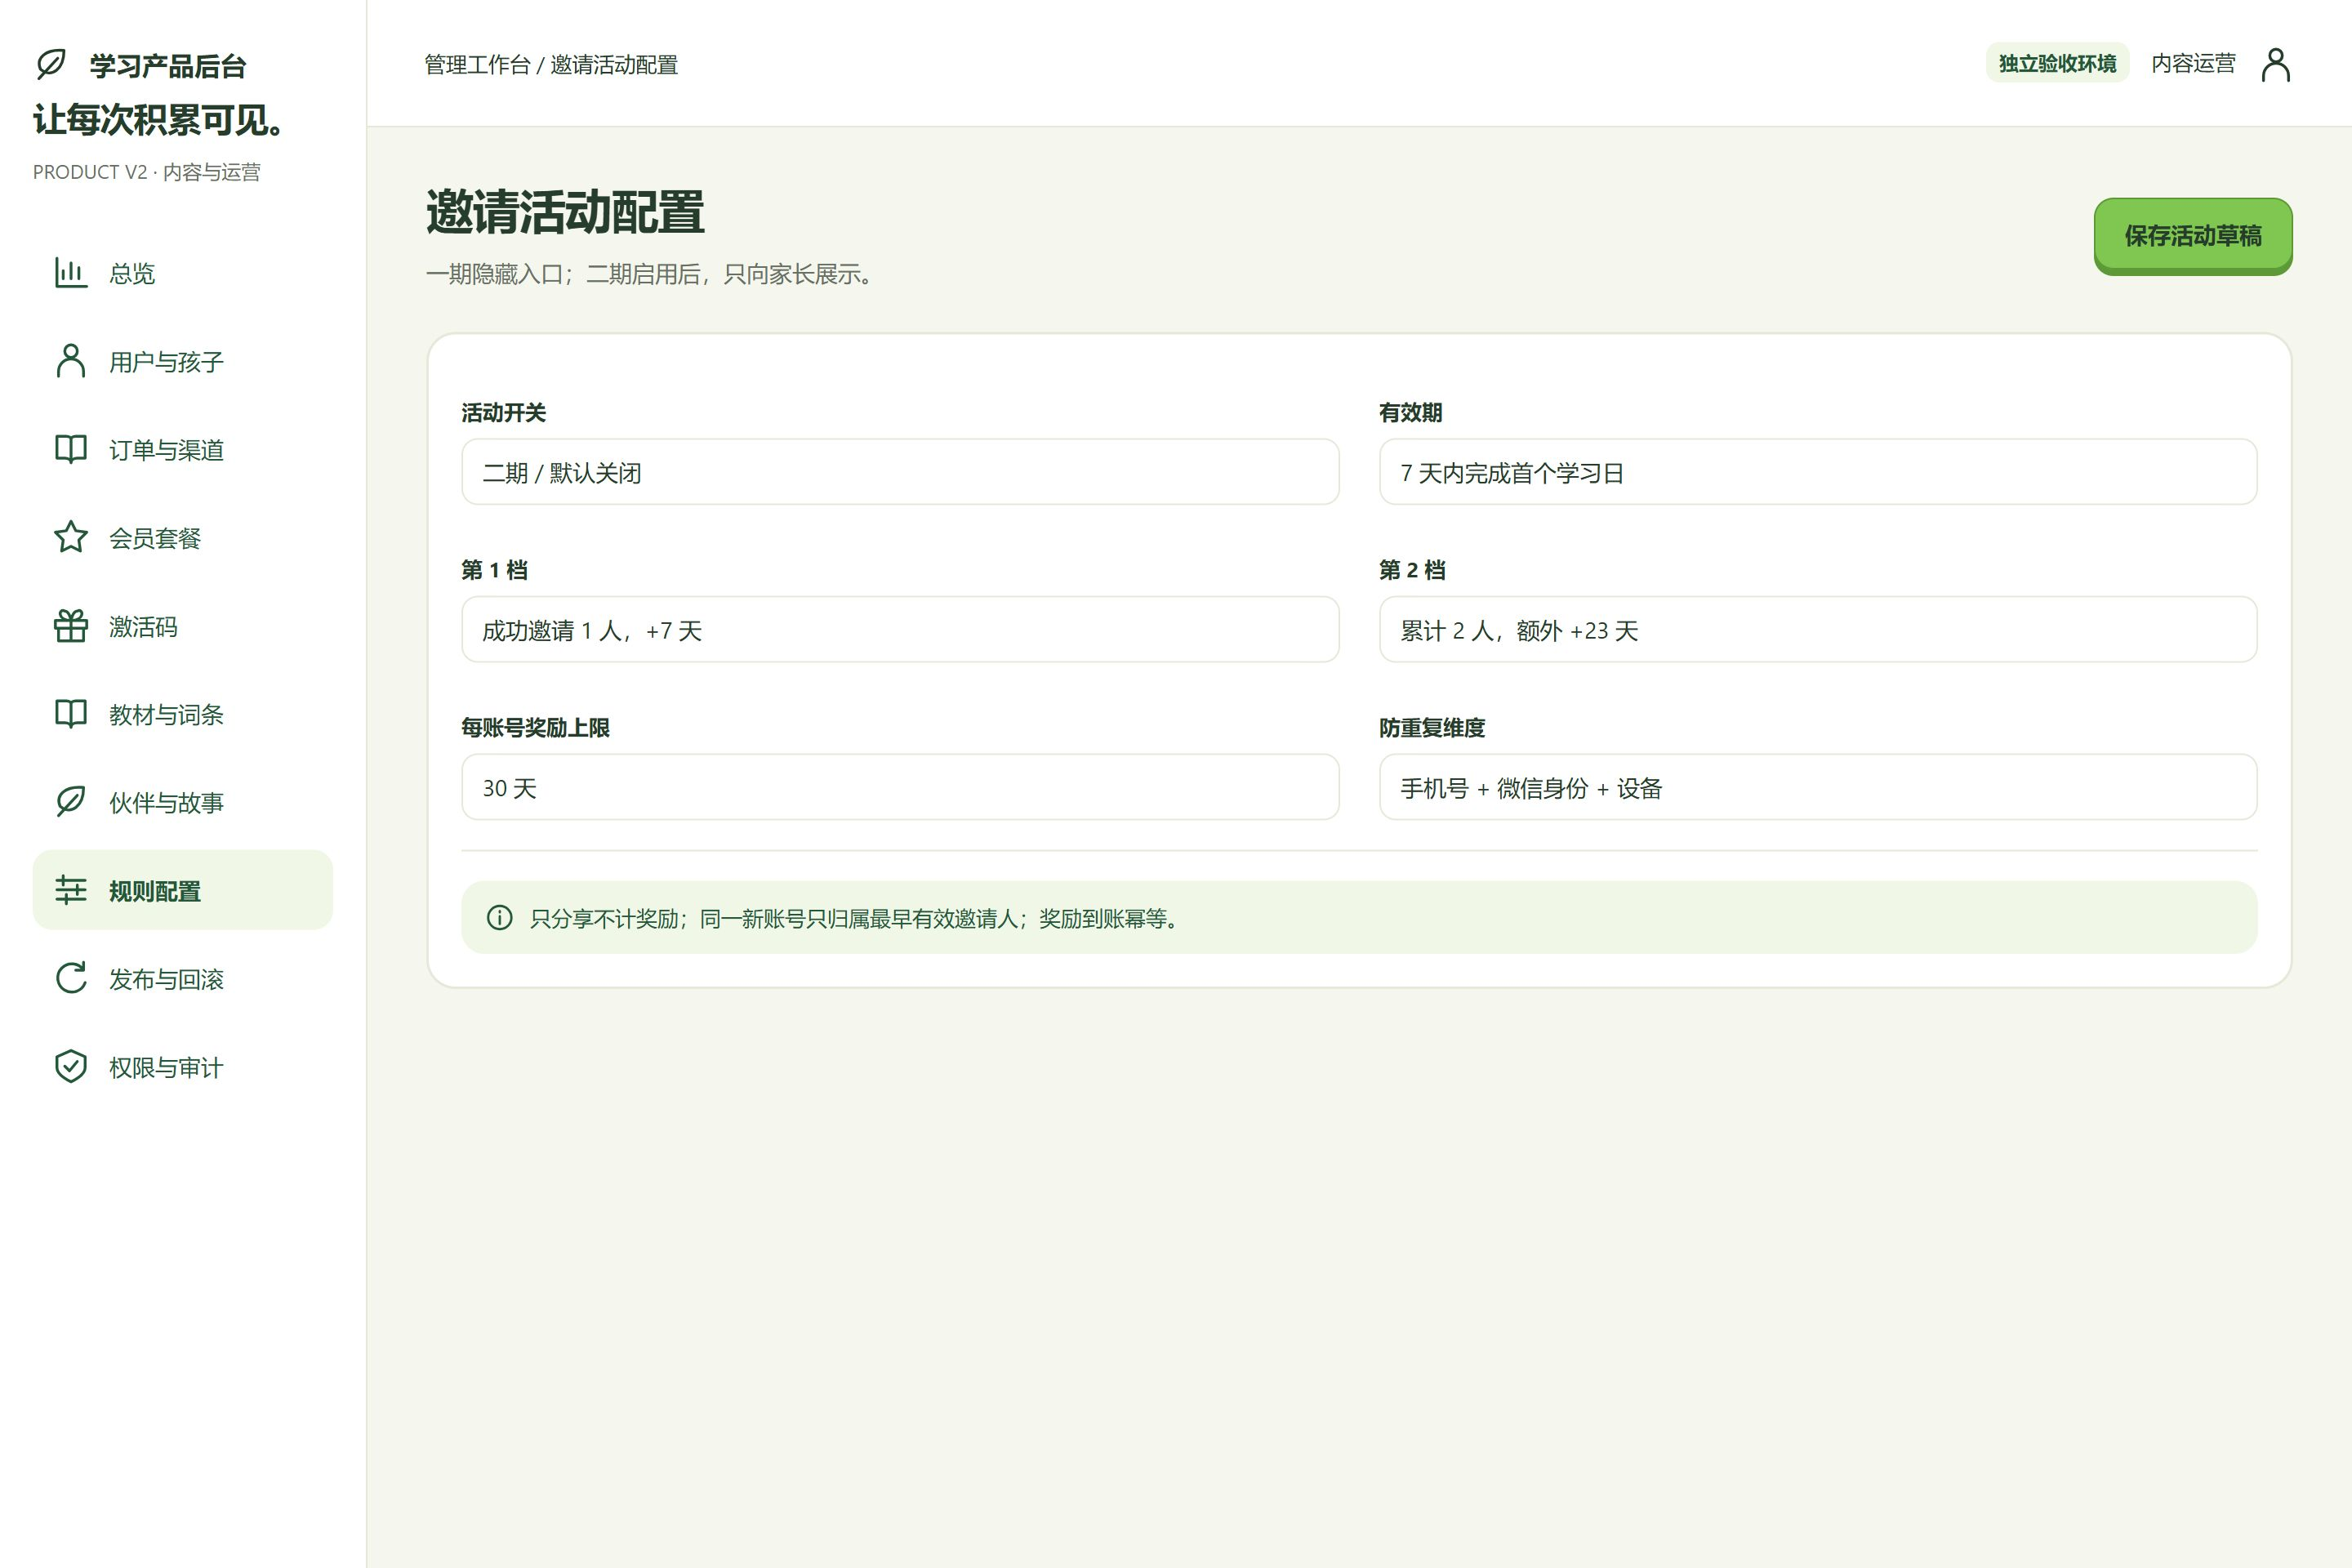Click the 让每次积累可见。 slogan text

click(x=160, y=120)
